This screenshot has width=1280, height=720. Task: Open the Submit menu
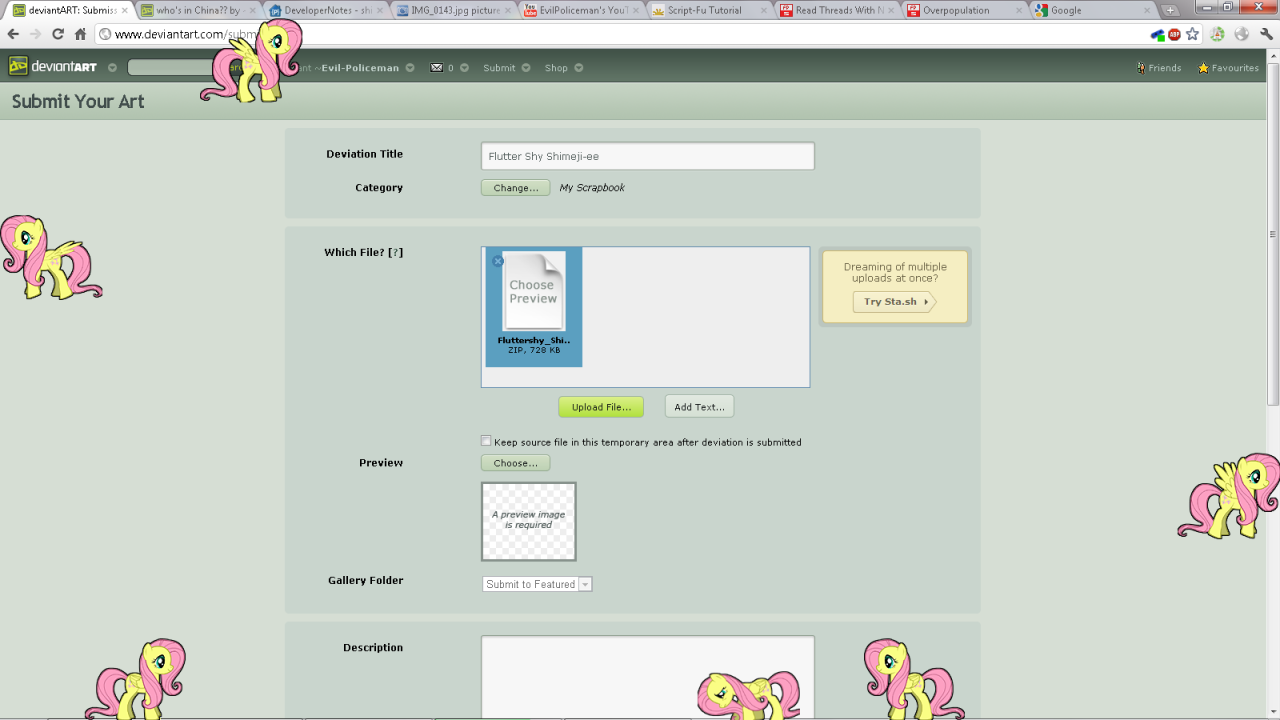[499, 68]
